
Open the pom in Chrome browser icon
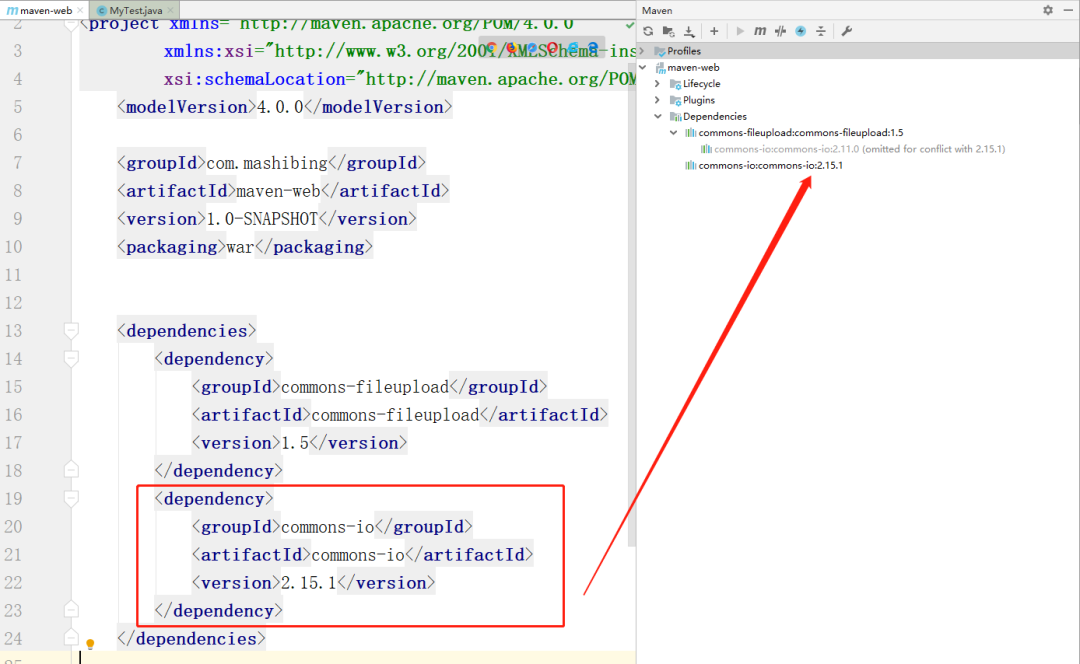click(x=491, y=48)
